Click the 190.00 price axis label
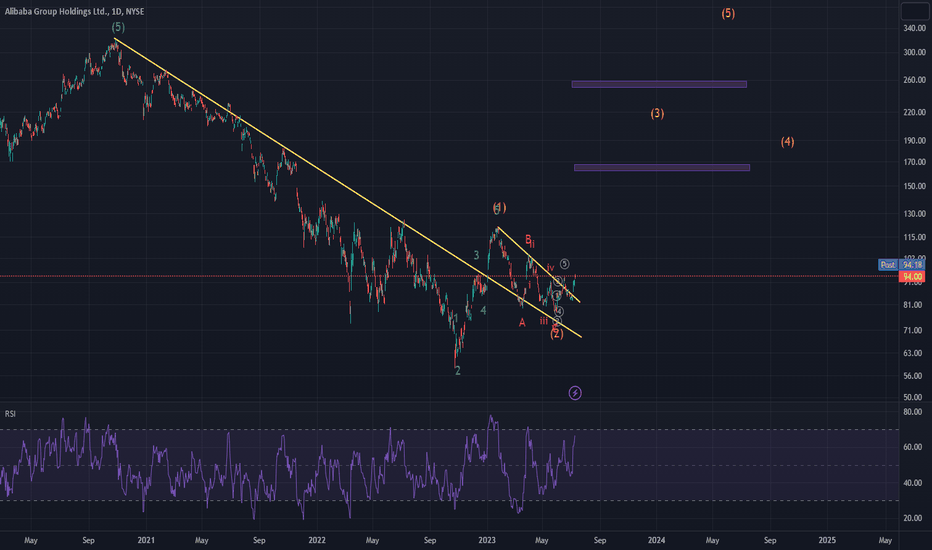 (914, 140)
